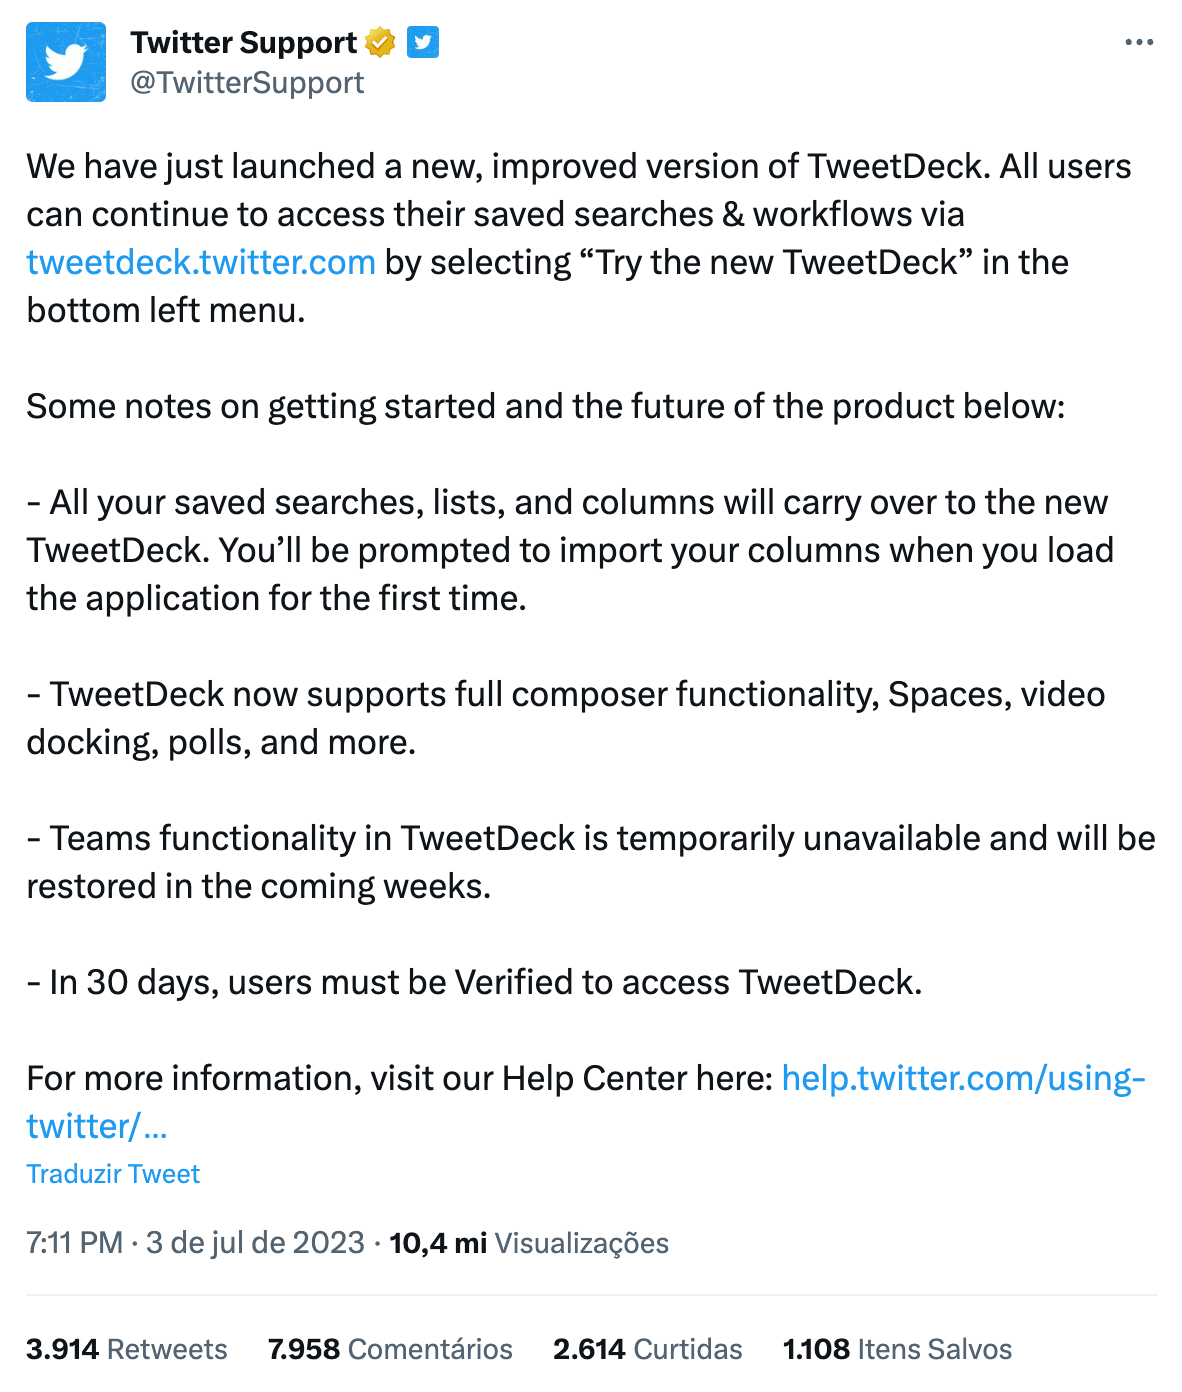Click the blue Twitter affiliate badge
Screen dimensions: 1182x1392
pos(423,43)
